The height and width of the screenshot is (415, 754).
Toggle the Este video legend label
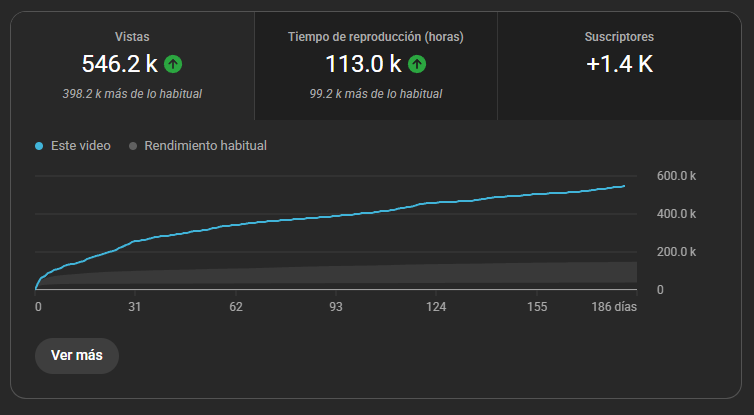(x=79, y=146)
